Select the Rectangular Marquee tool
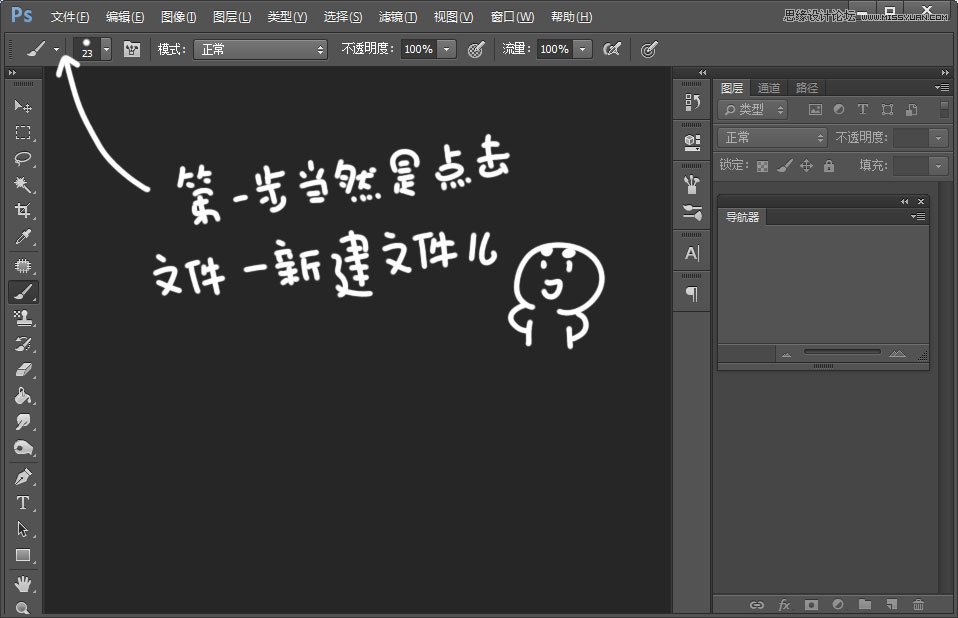This screenshot has width=958, height=618. coord(23,133)
